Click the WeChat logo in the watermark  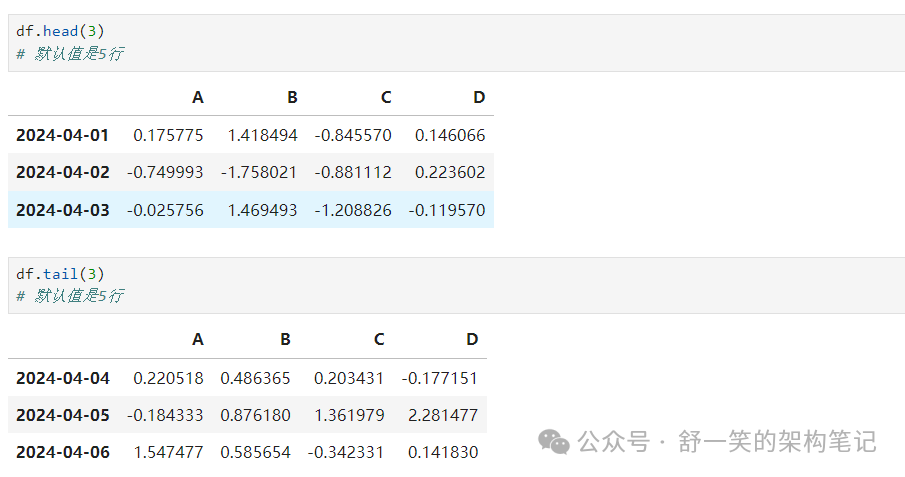[x=554, y=441]
